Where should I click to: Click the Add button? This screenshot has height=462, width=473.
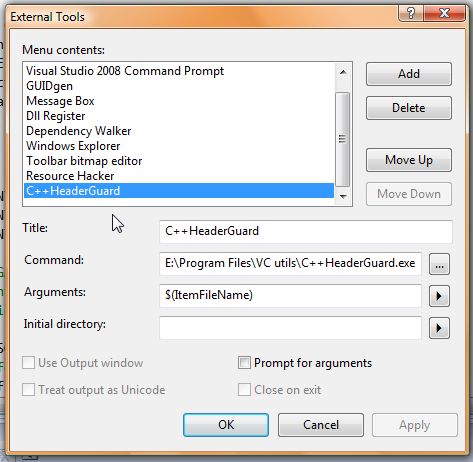(x=409, y=74)
